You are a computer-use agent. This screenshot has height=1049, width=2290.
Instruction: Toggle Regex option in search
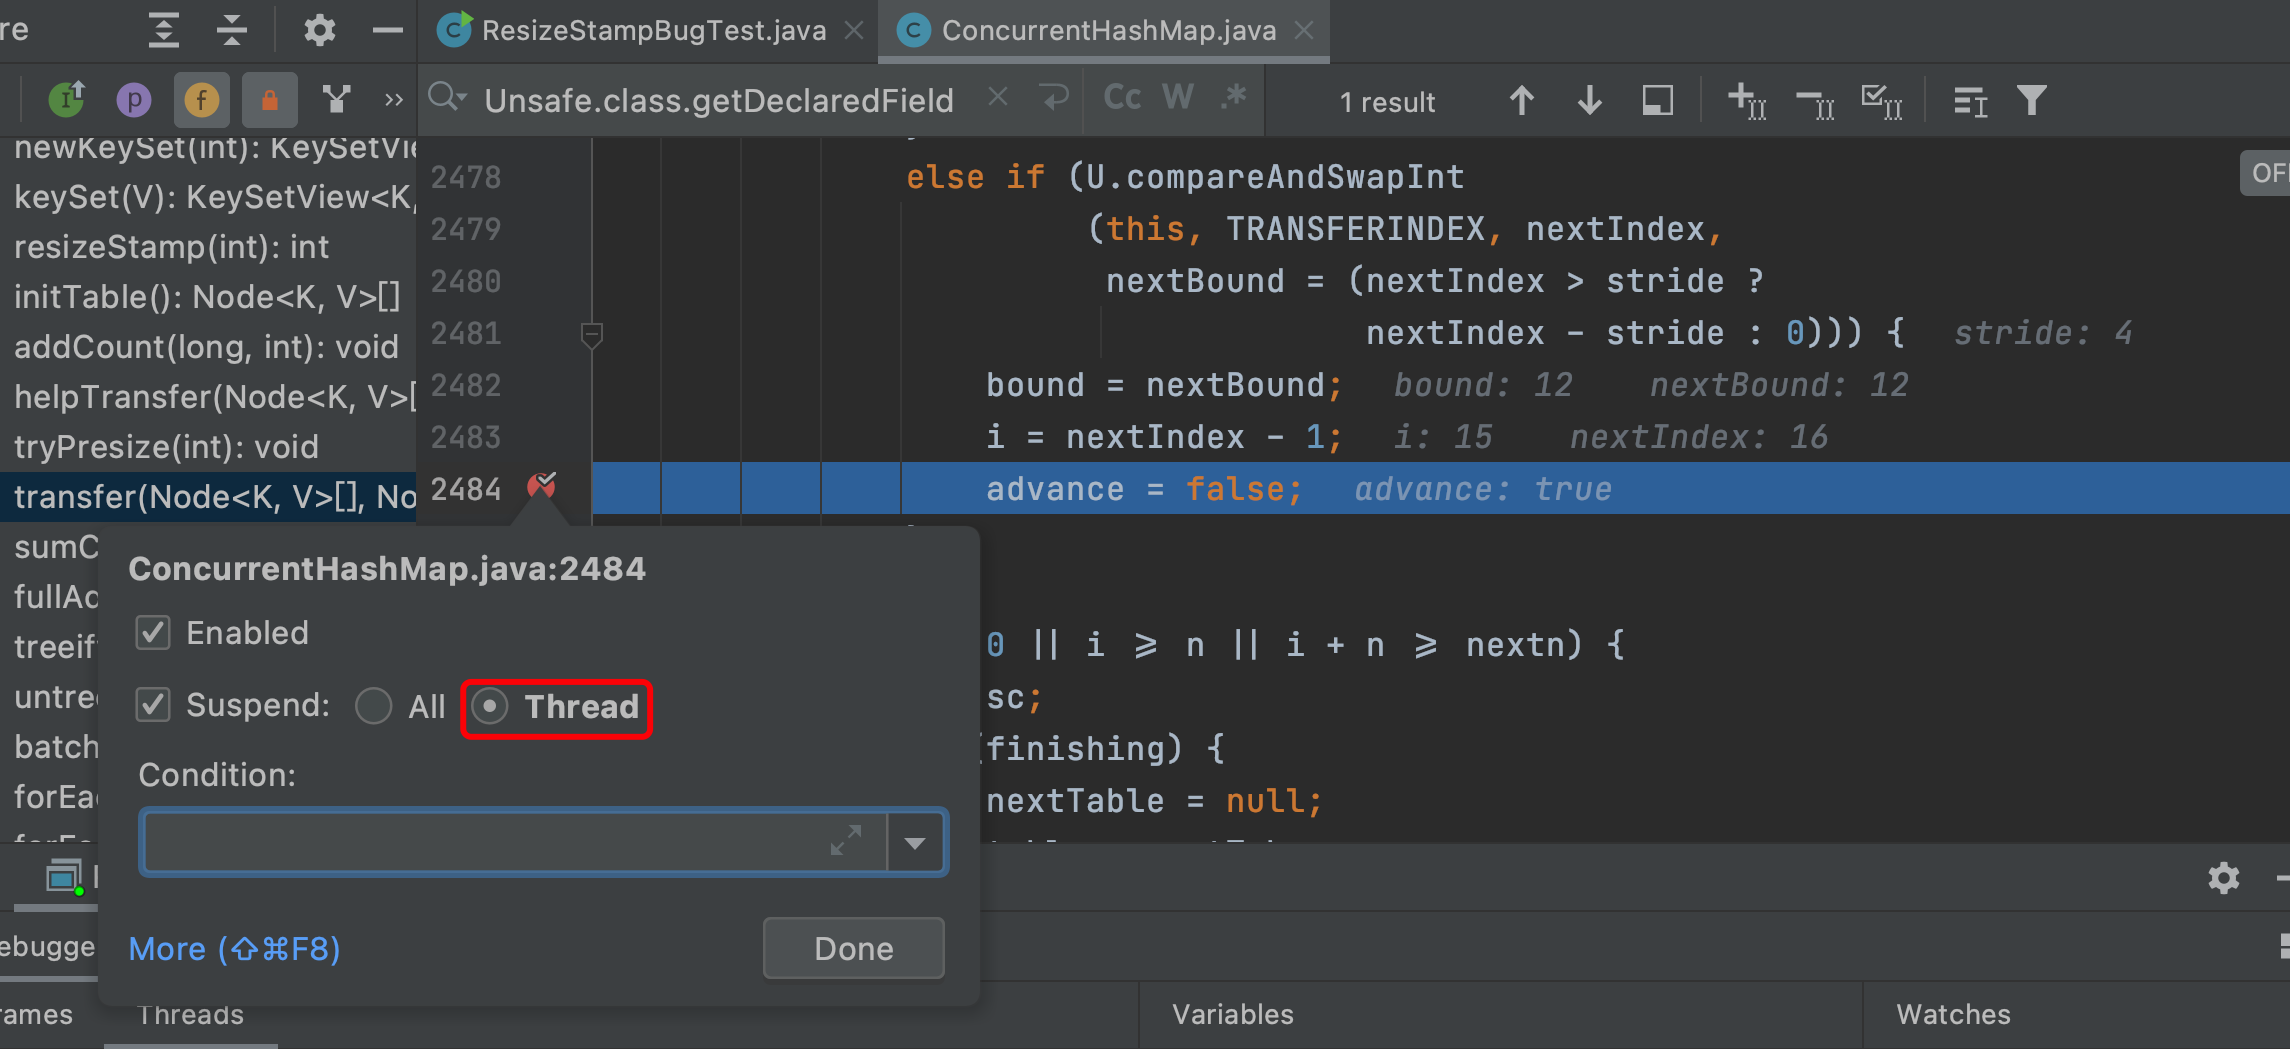[x=1234, y=97]
